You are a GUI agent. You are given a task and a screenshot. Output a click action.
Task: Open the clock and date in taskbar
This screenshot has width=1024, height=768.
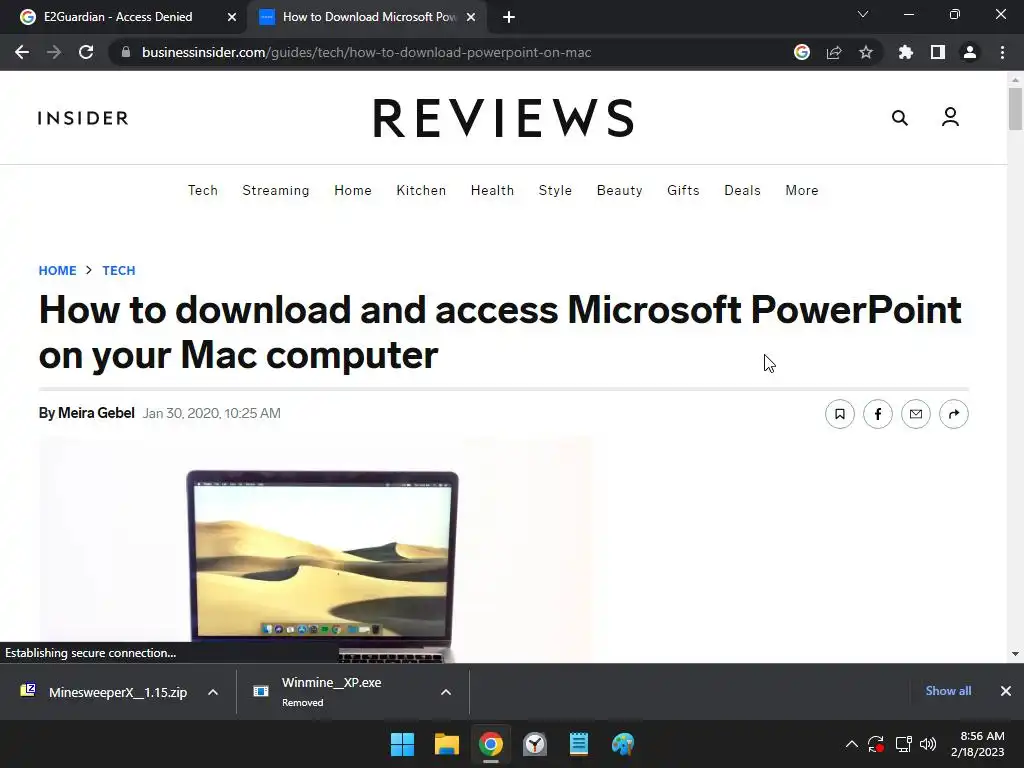click(x=977, y=744)
